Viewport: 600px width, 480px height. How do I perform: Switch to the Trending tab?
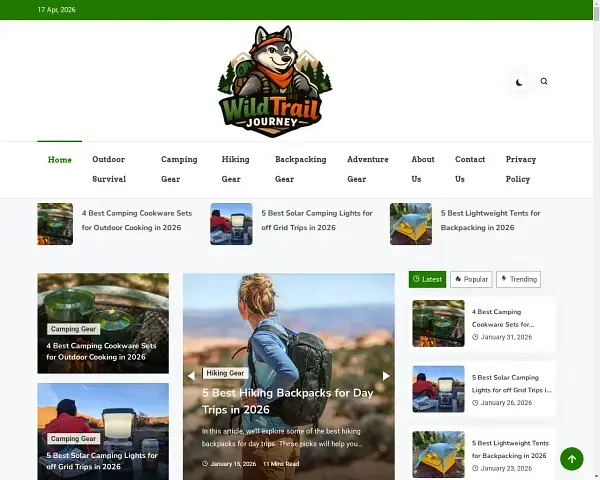coord(518,280)
